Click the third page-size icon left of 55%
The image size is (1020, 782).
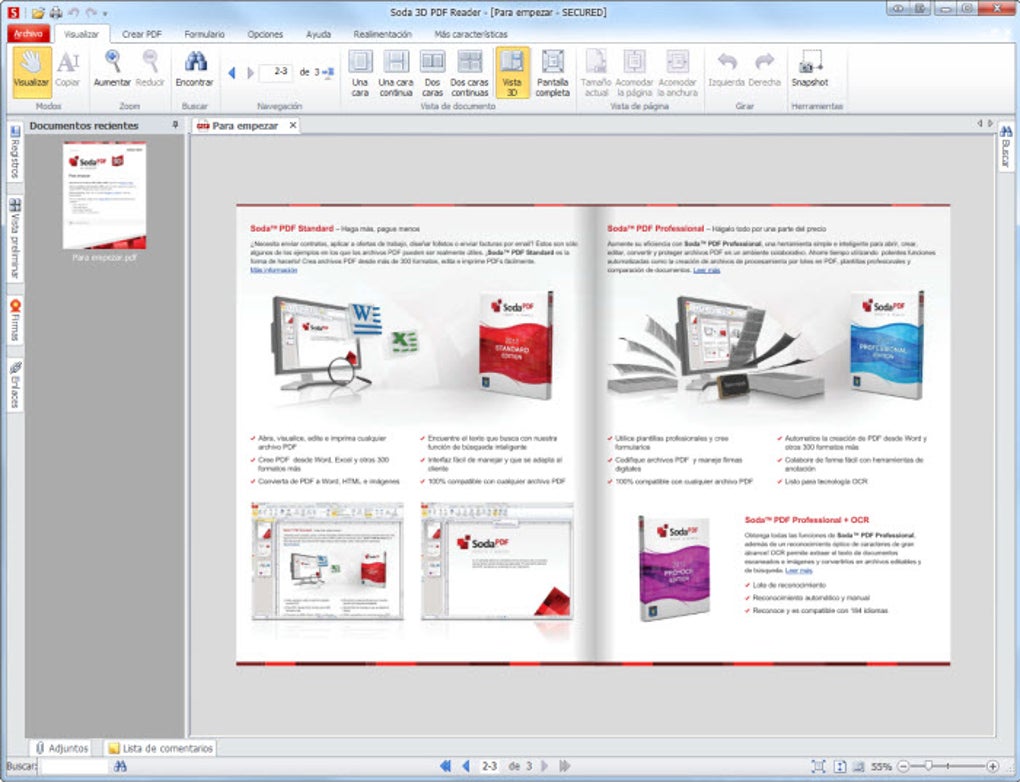[x=859, y=766]
